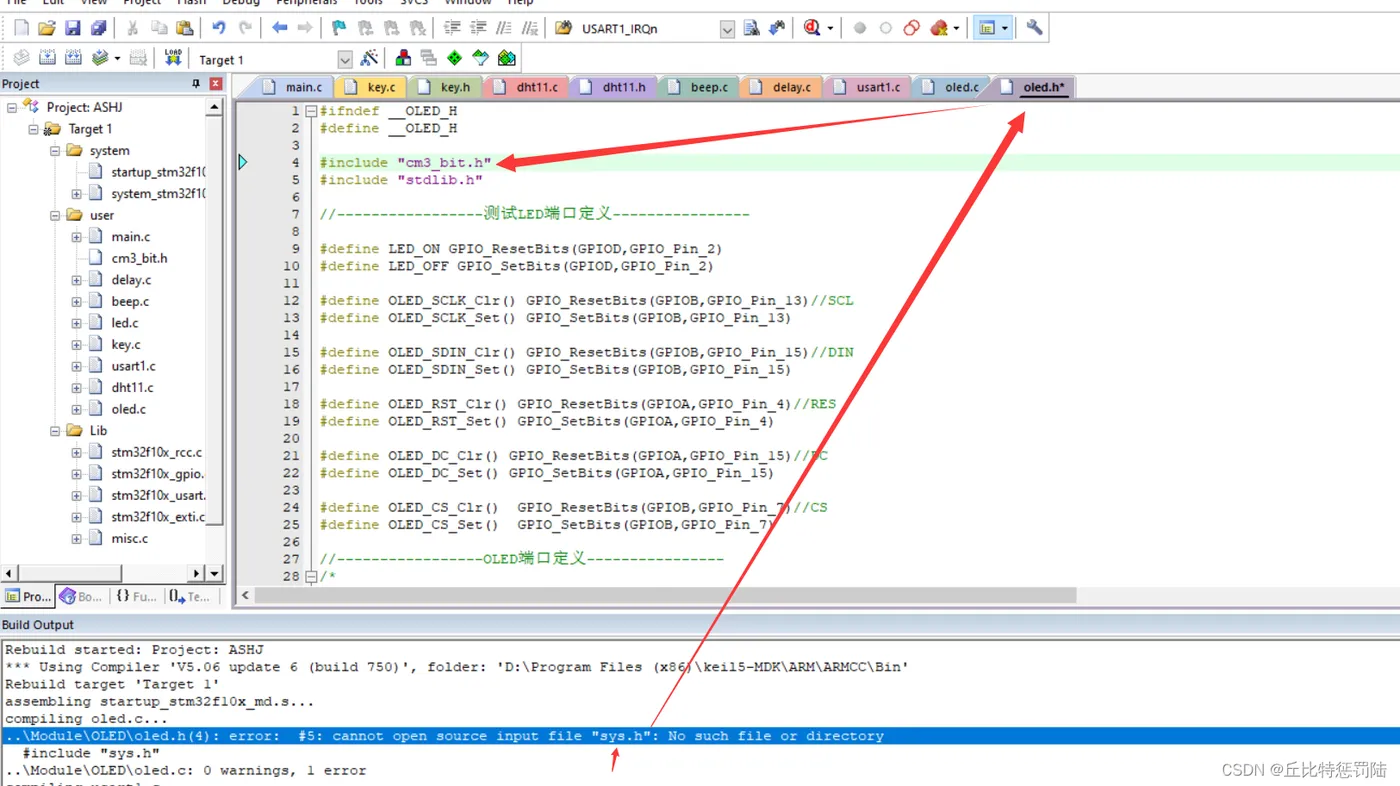1400x786 pixels.
Task: Open Options for Target with the magic wand icon
Action: [x=369, y=59]
